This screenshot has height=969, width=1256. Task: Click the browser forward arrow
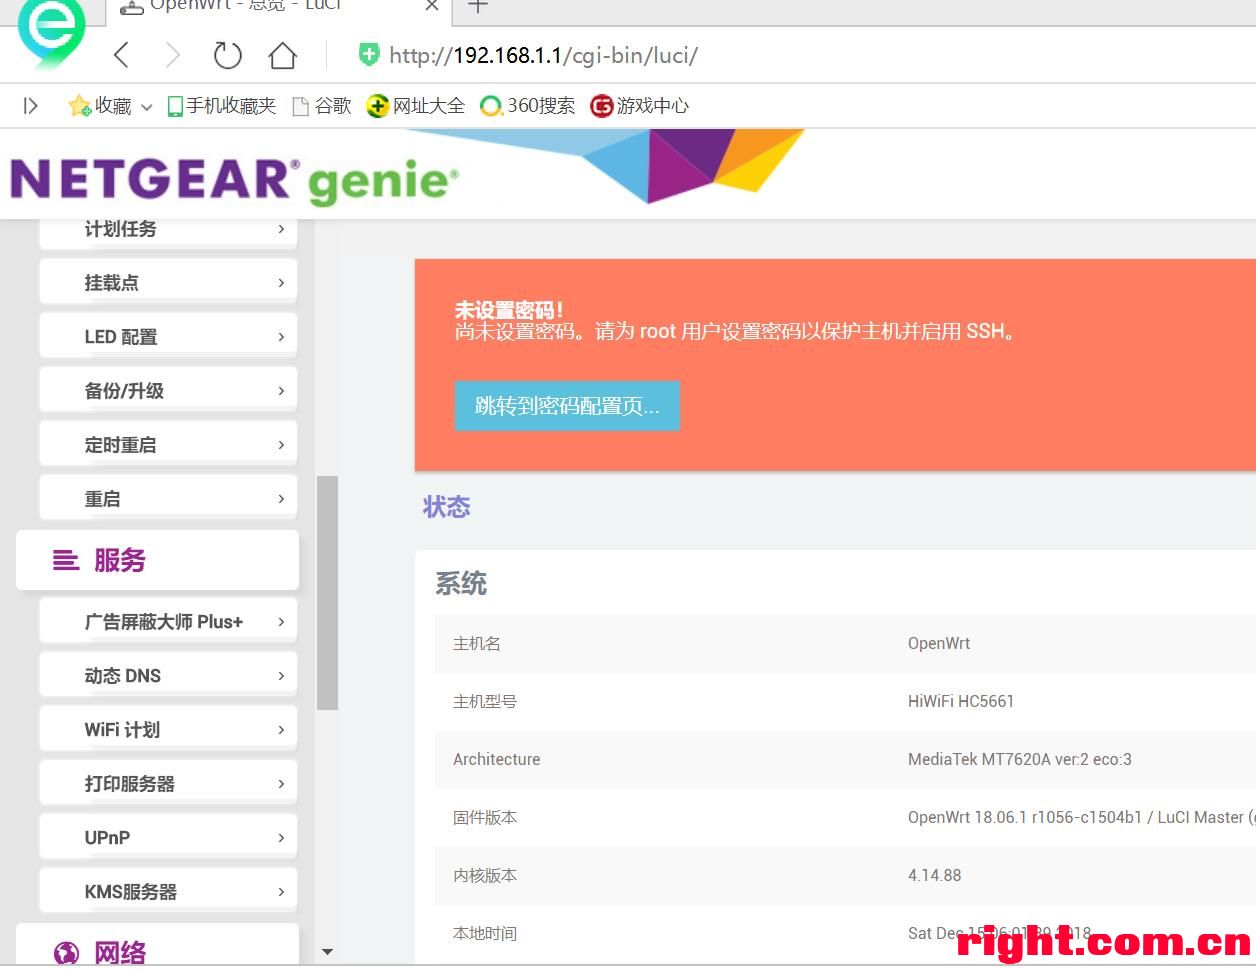tap(173, 55)
